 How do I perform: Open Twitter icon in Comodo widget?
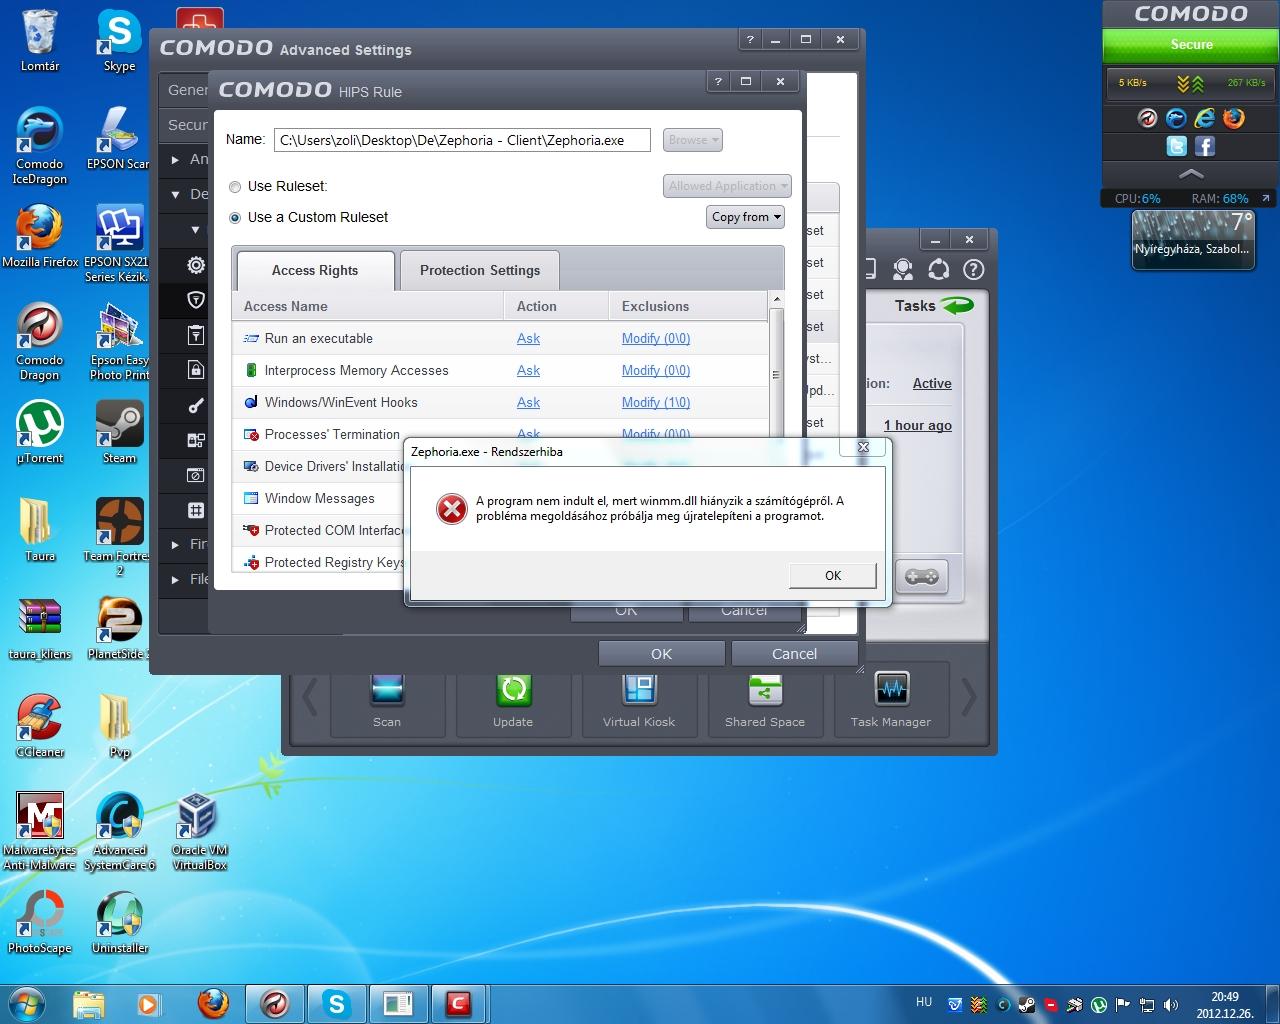tap(1177, 146)
